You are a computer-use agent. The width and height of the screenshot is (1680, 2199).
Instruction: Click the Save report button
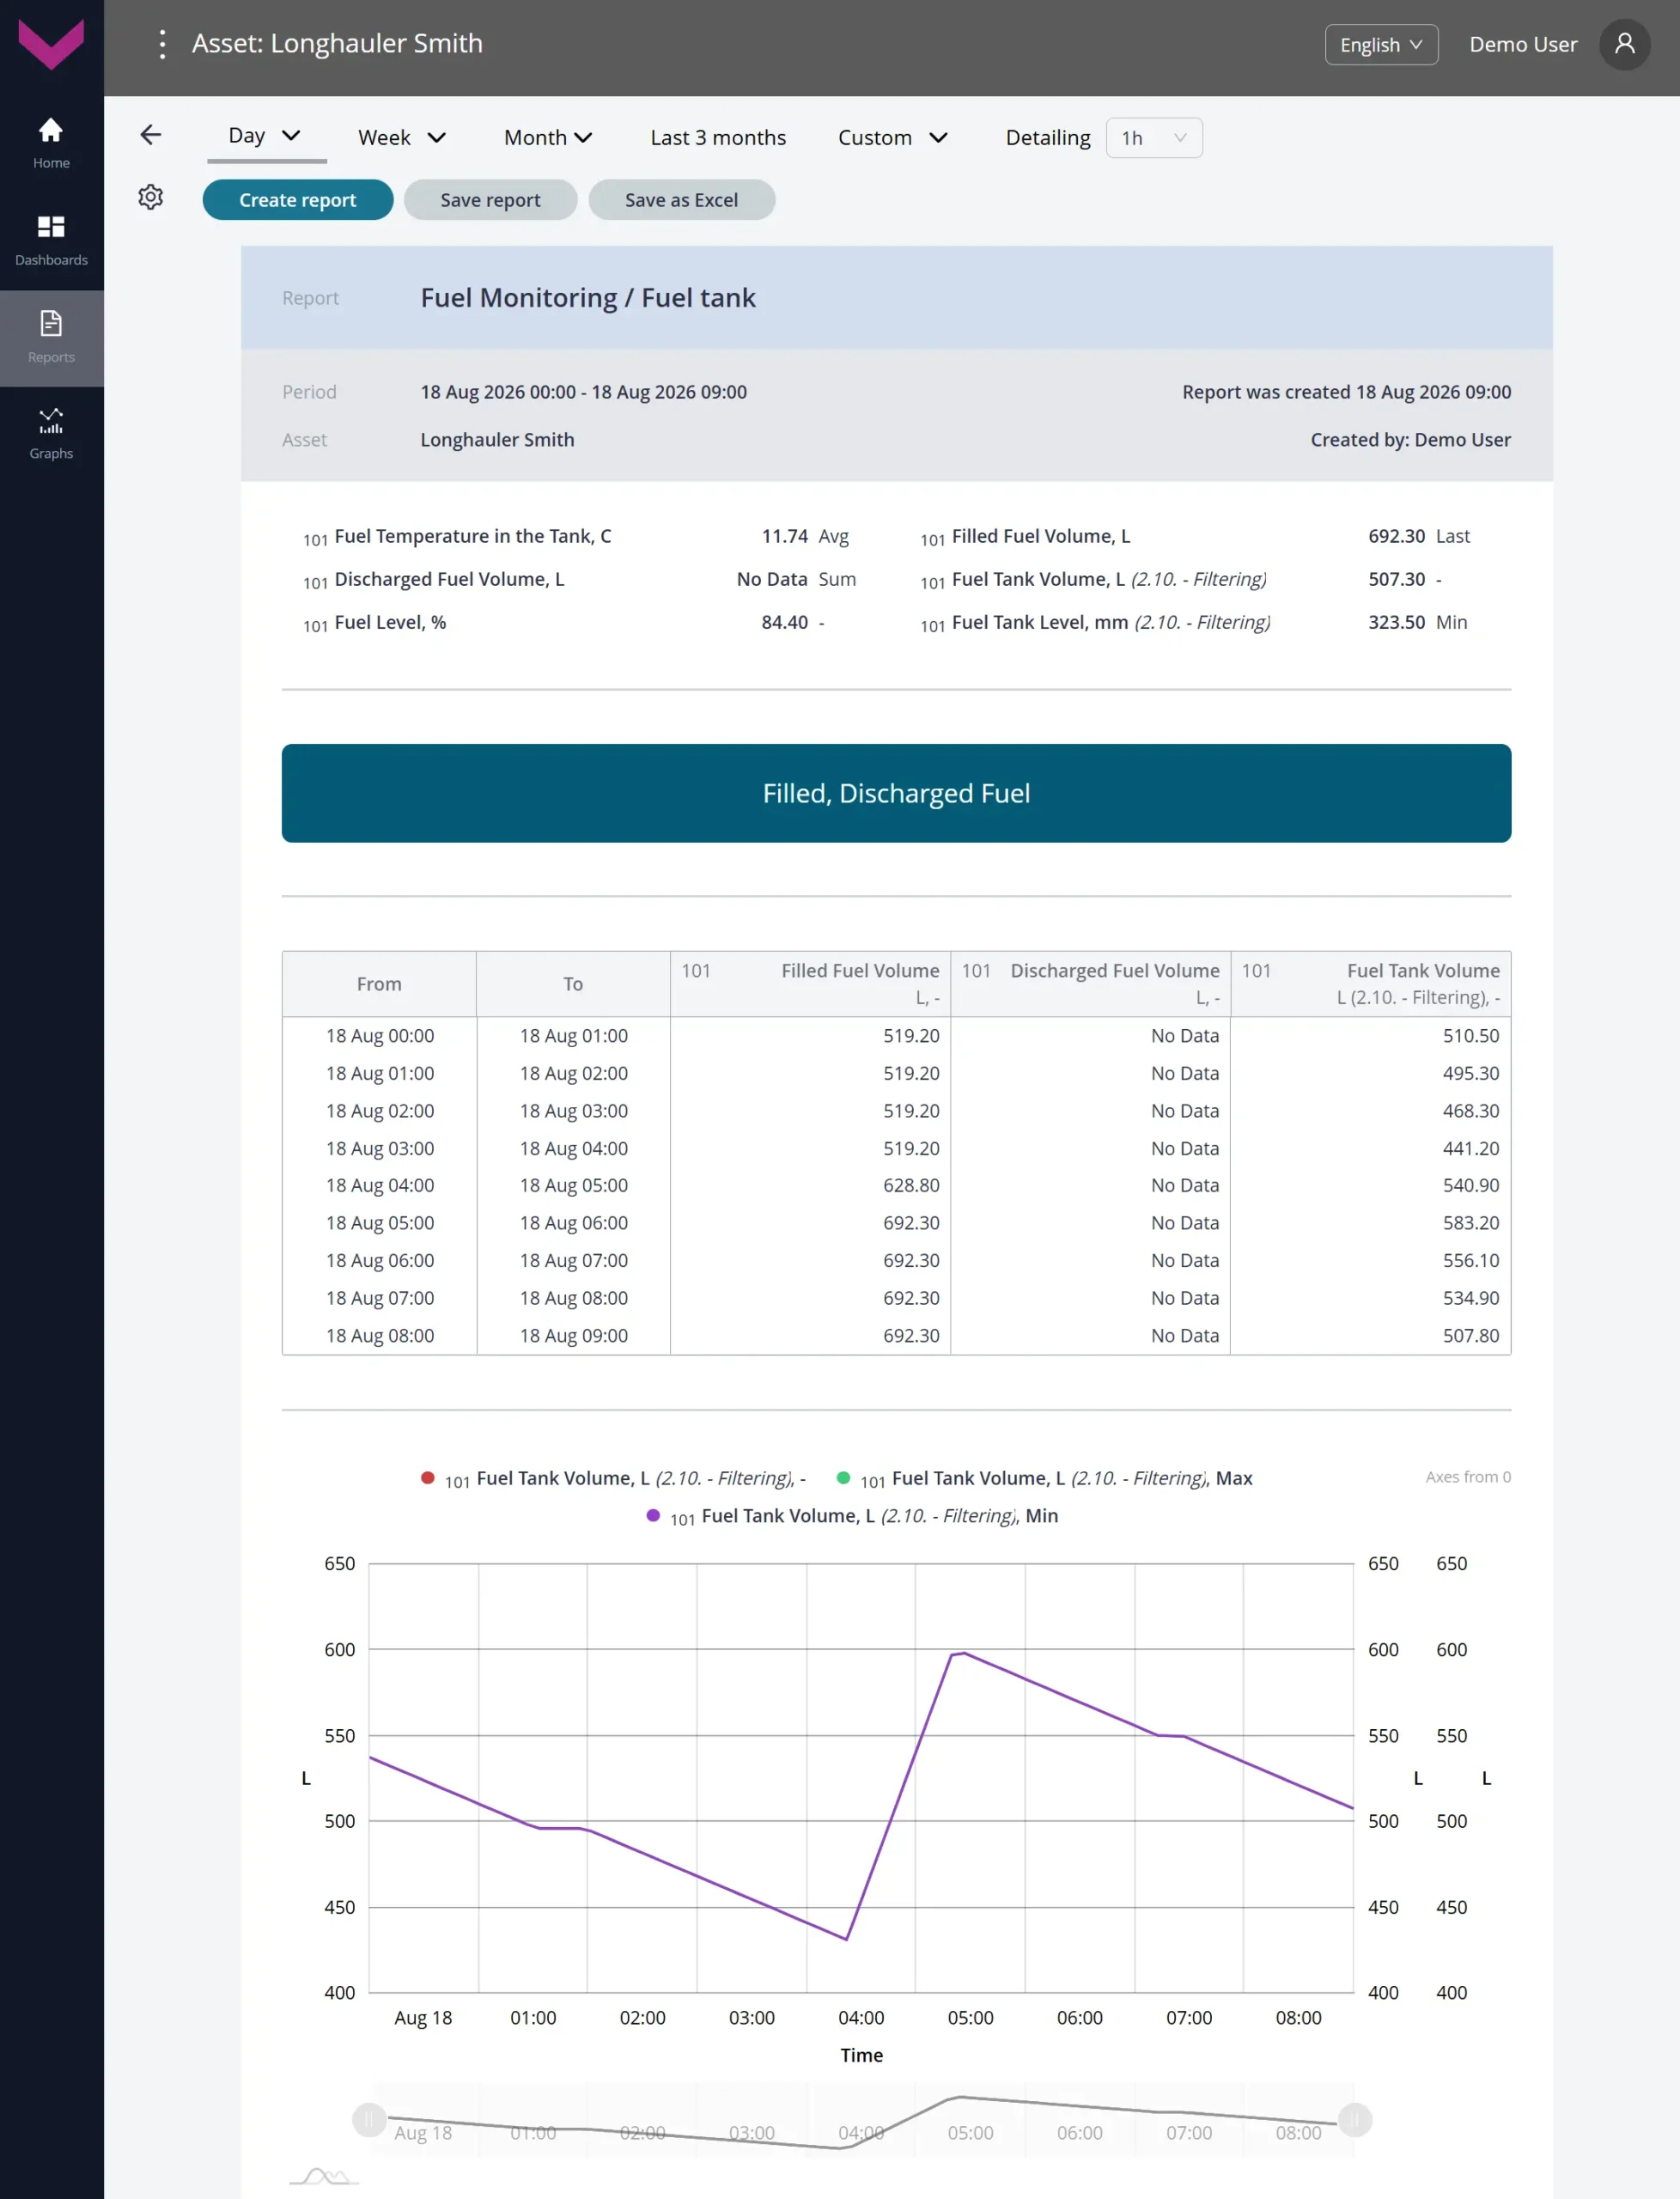pos(490,200)
